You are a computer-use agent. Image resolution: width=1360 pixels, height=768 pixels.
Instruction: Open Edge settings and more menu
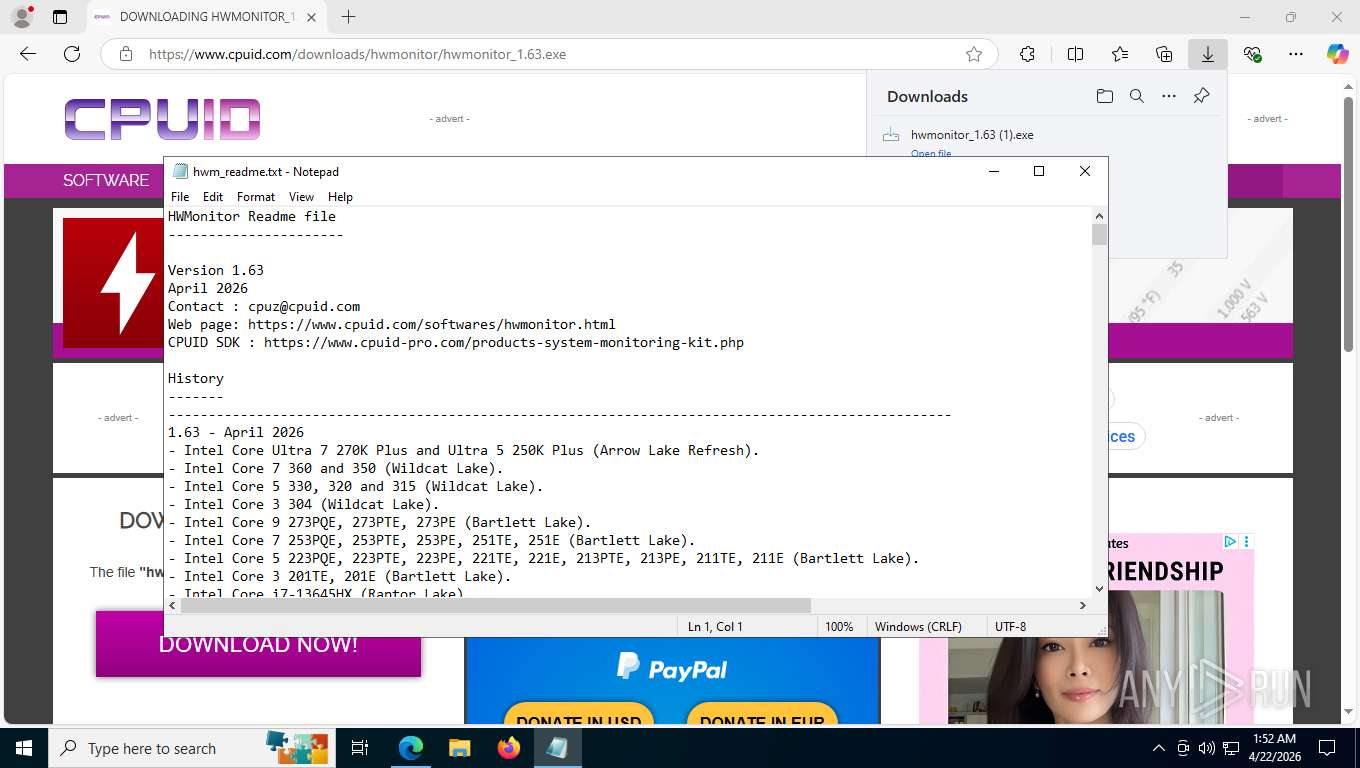1296,54
